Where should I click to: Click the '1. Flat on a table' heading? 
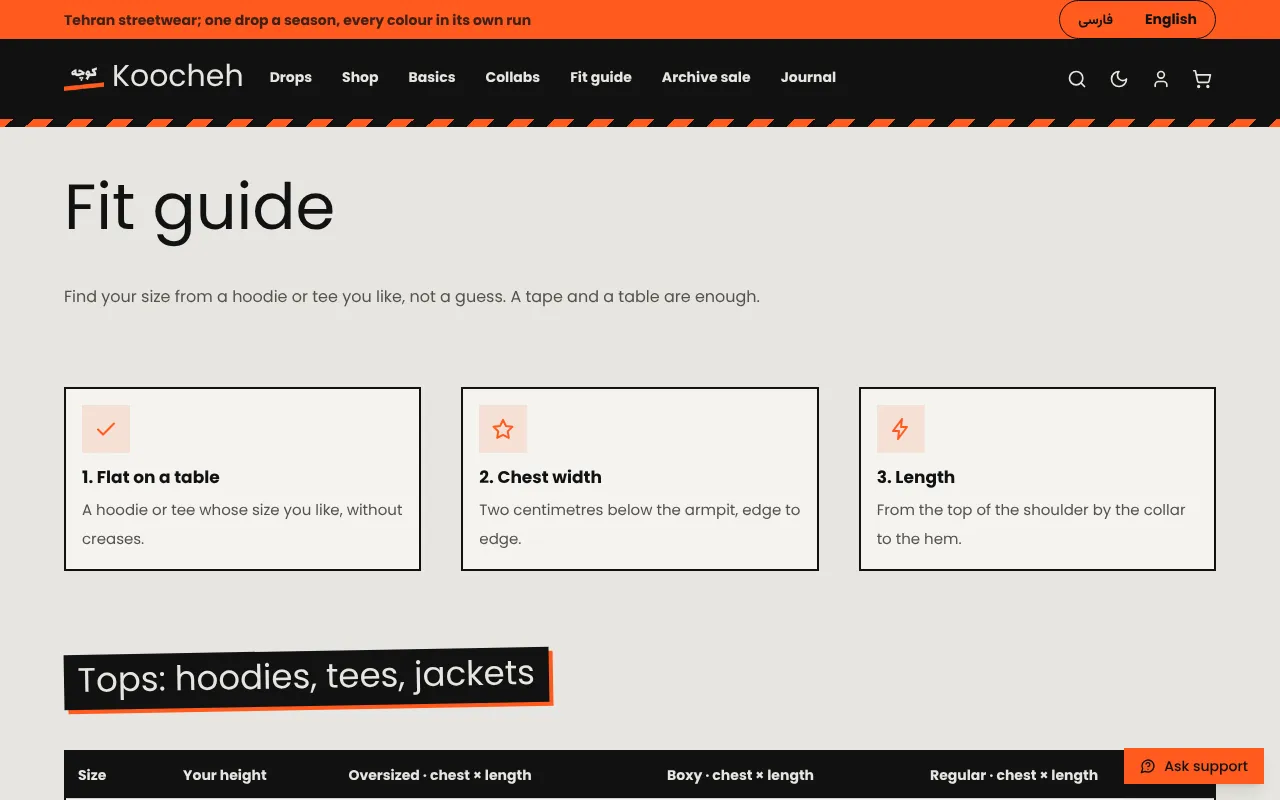coord(151,477)
